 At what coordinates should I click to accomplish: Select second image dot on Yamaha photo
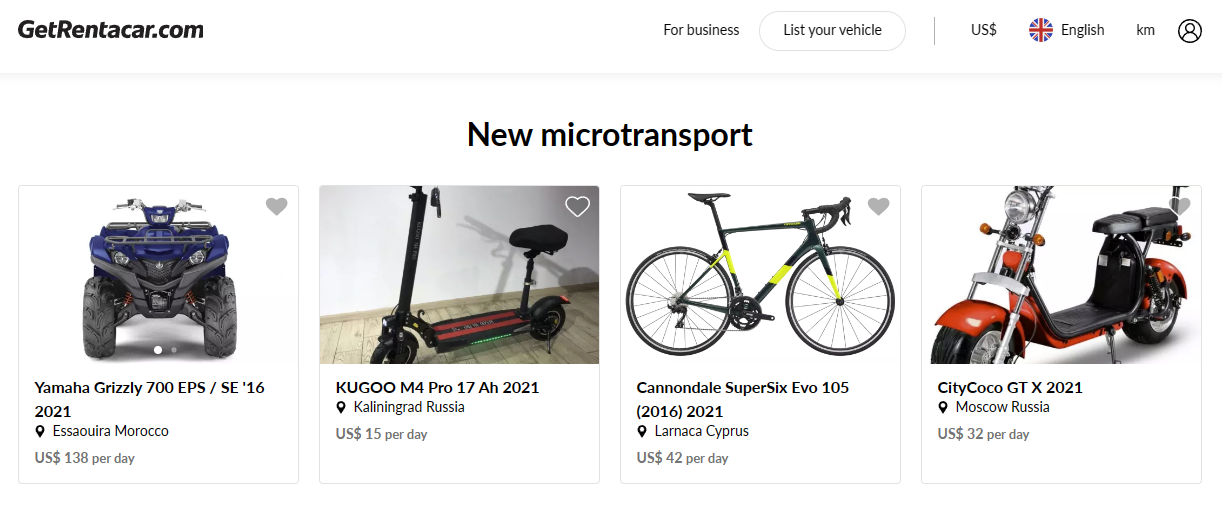point(174,350)
